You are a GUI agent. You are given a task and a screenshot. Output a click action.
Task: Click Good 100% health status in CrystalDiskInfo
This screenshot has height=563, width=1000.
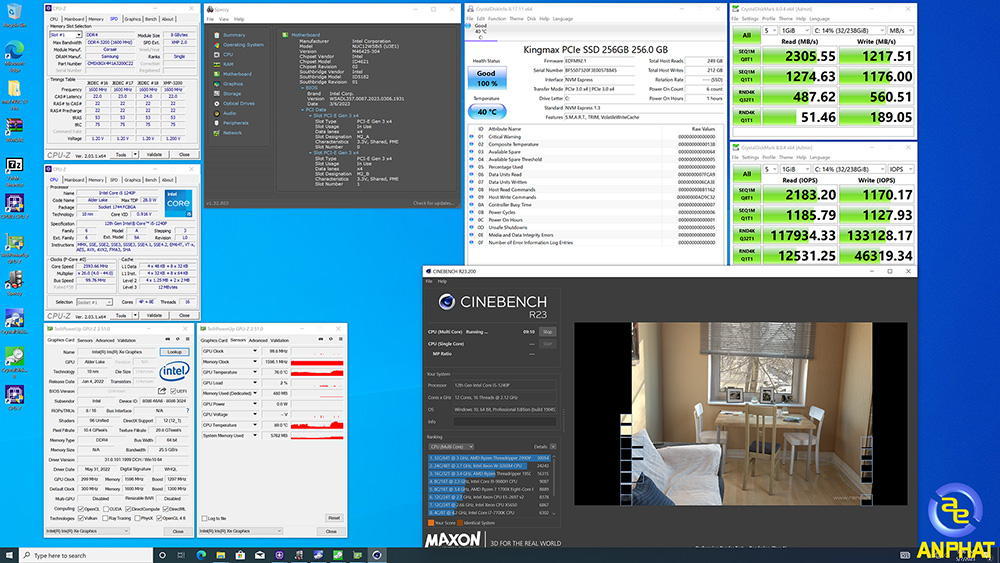tap(487, 78)
